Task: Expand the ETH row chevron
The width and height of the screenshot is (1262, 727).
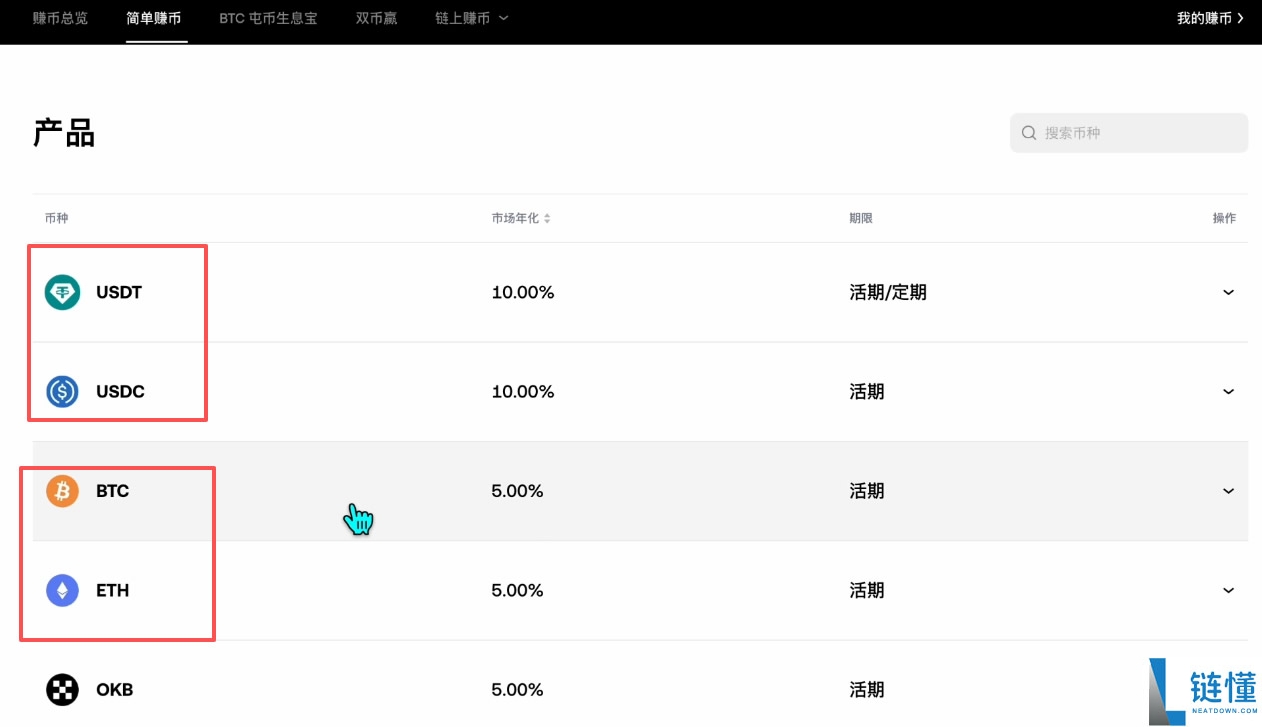Action: tap(1229, 590)
